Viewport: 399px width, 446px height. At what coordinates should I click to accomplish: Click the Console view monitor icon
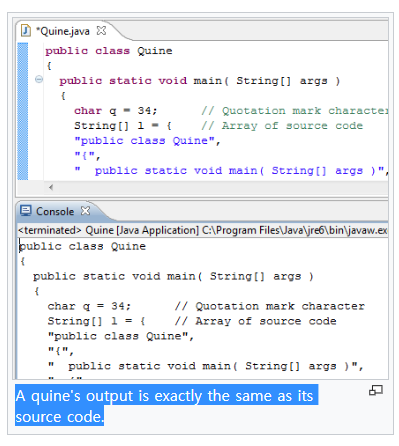click(26, 211)
